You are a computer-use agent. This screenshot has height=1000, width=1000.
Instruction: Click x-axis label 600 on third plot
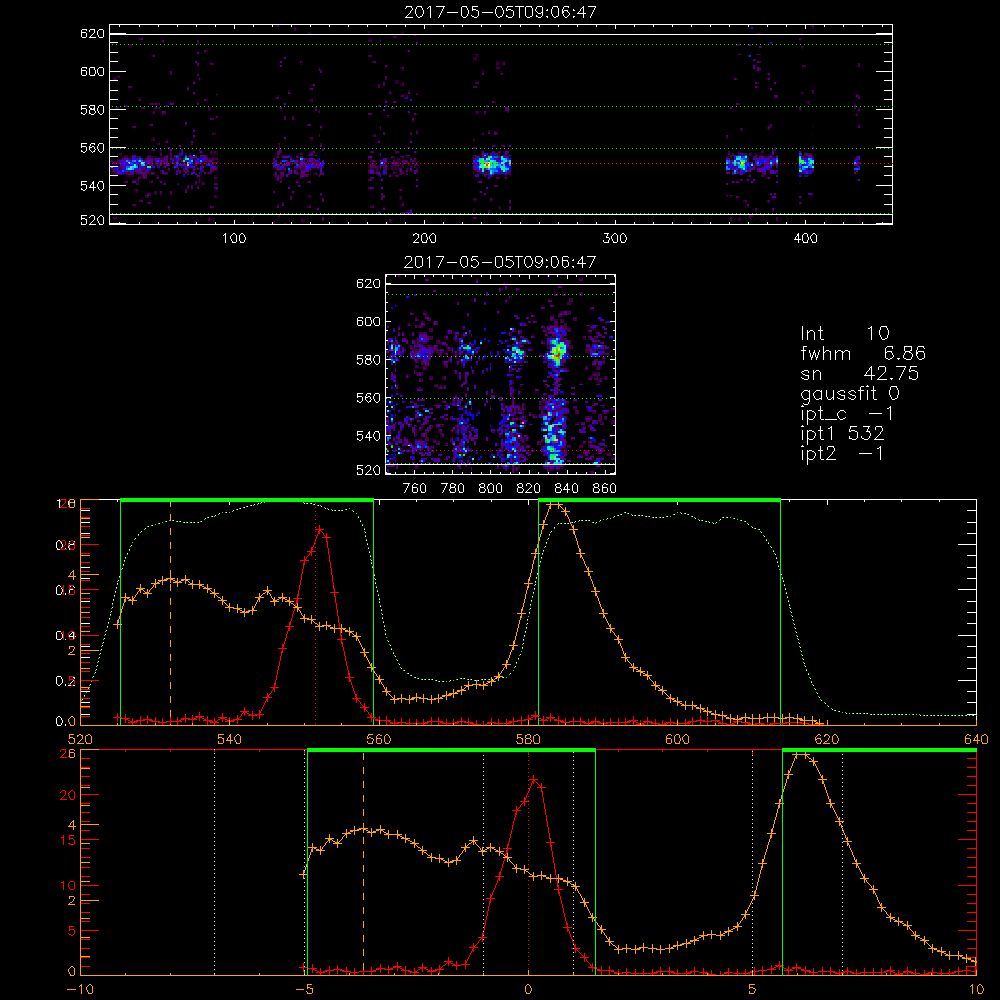677,739
